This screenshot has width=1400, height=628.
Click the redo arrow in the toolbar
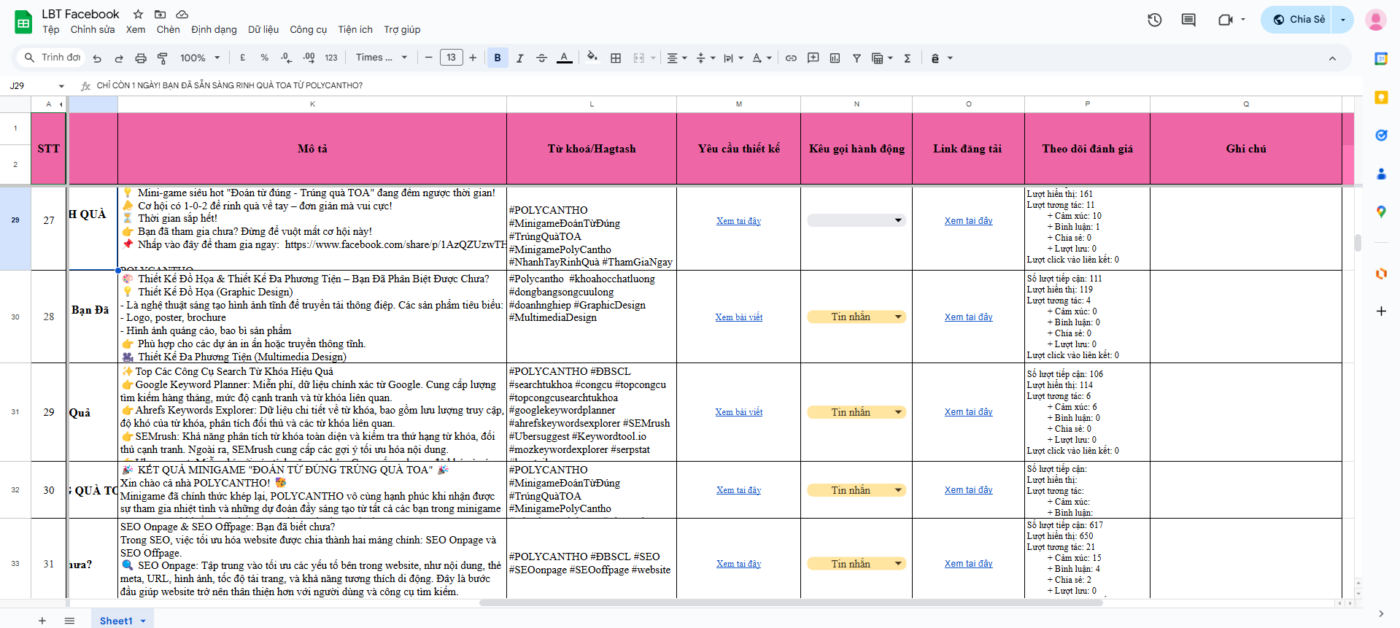point(118,58)
